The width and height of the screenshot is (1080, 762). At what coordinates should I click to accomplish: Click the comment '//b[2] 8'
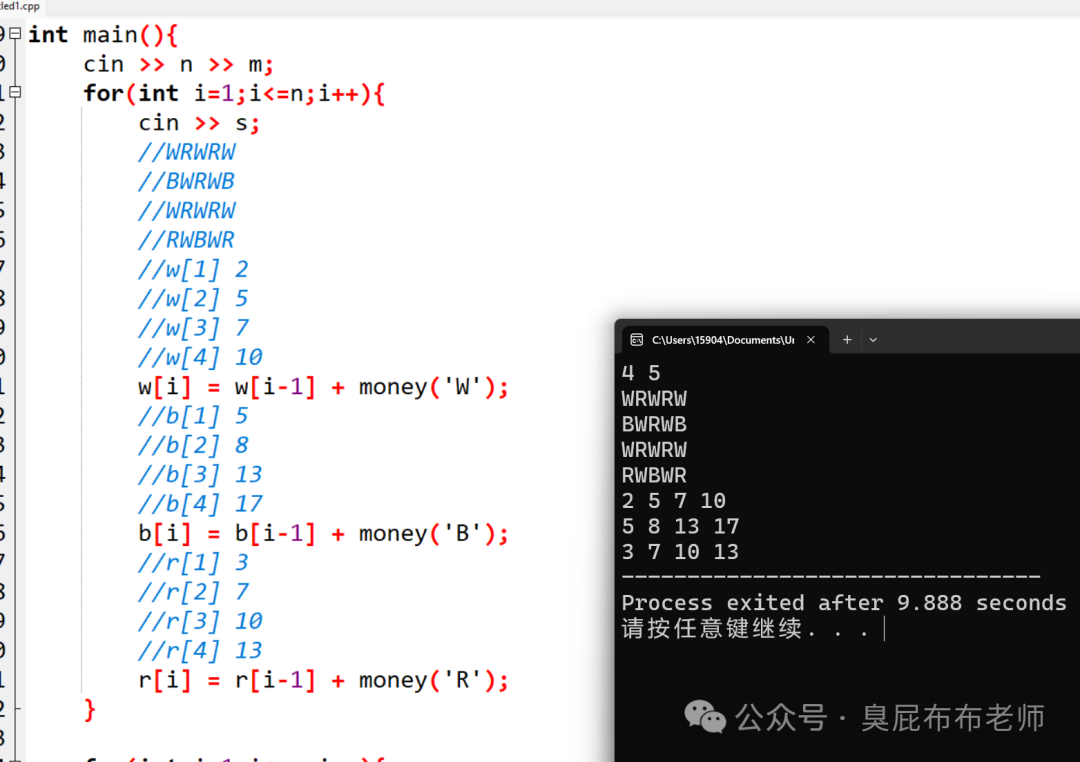click(x=193, y=445)
